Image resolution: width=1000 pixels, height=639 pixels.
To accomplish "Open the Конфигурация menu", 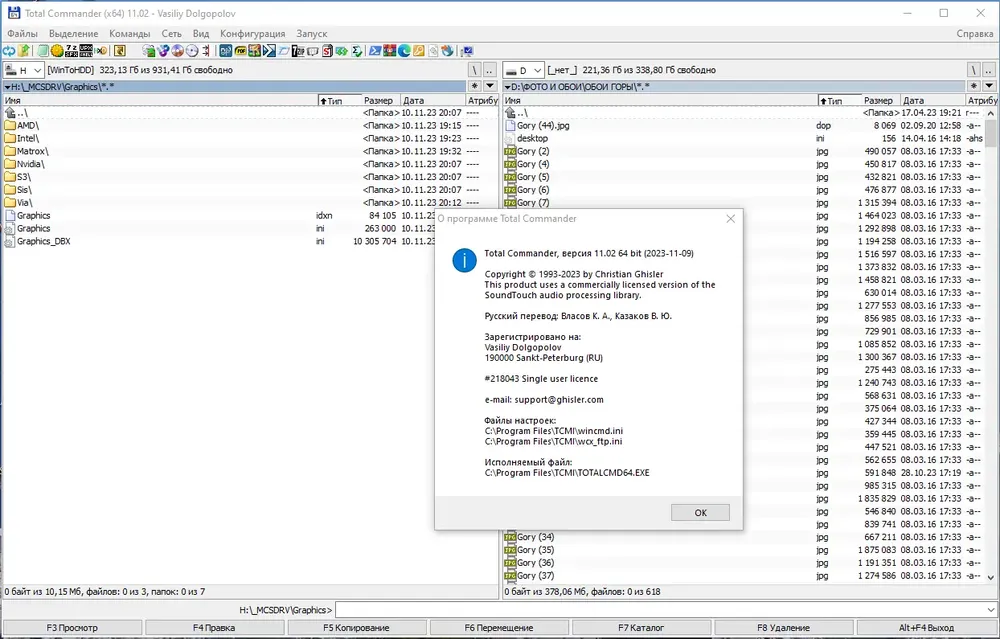I will (x=253, y=33).
